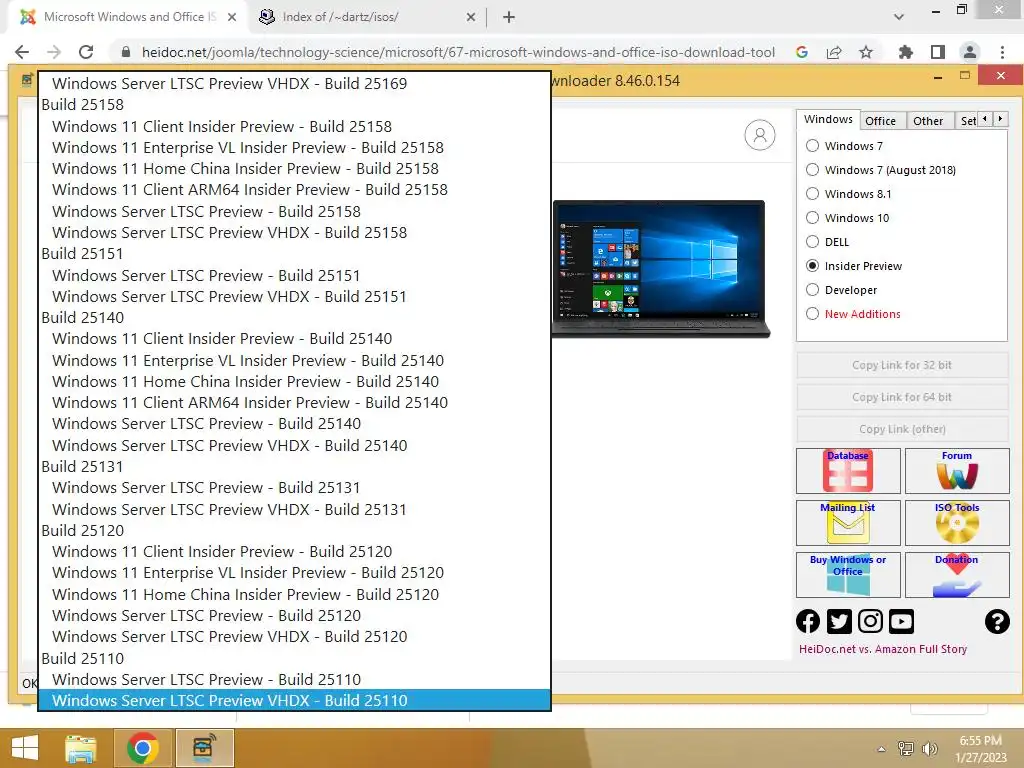Switch to the Other tab

(928, 121)
